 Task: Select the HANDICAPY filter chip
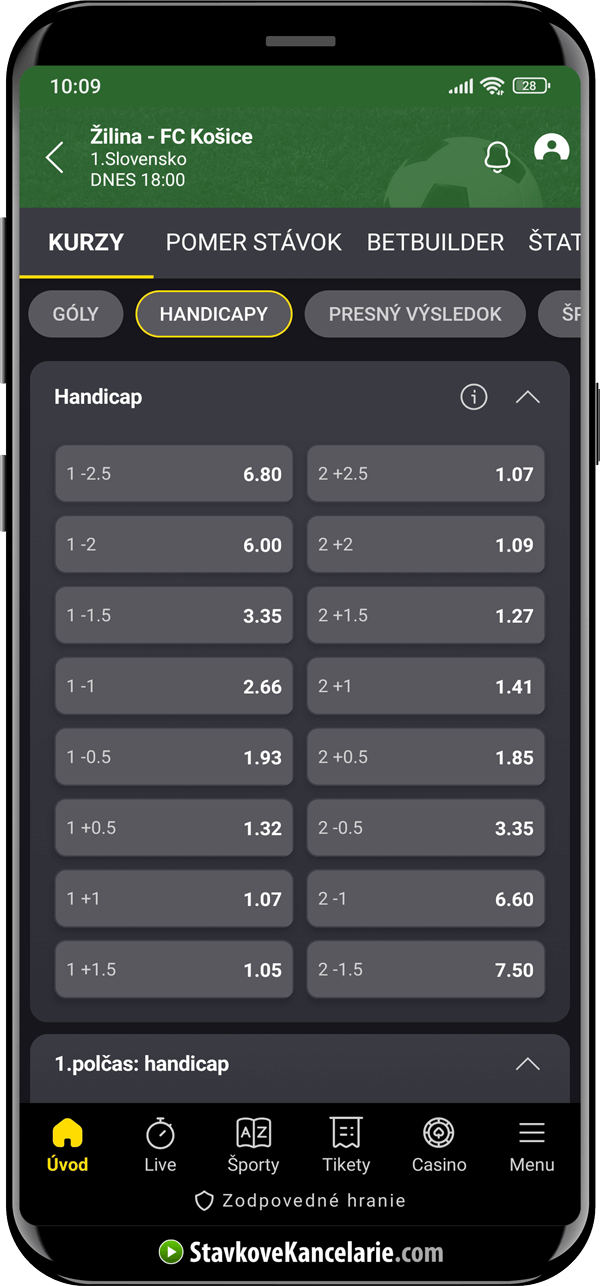pos(214,314)
